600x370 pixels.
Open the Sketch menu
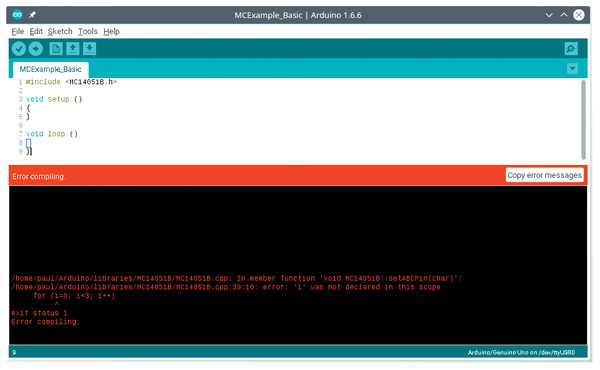click(60, 31)
